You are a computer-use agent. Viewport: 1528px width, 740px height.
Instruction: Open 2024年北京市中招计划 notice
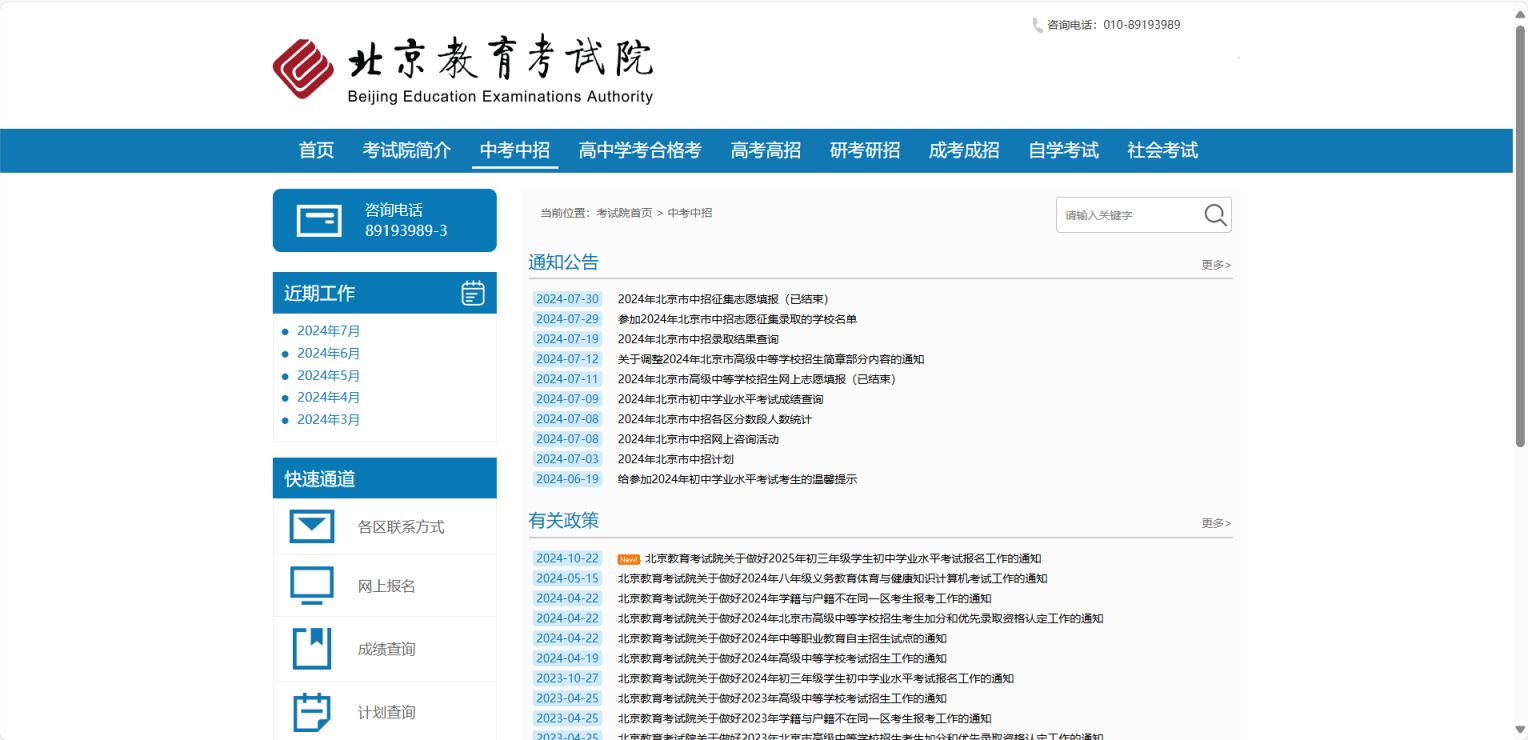click(x=675, y=459)
